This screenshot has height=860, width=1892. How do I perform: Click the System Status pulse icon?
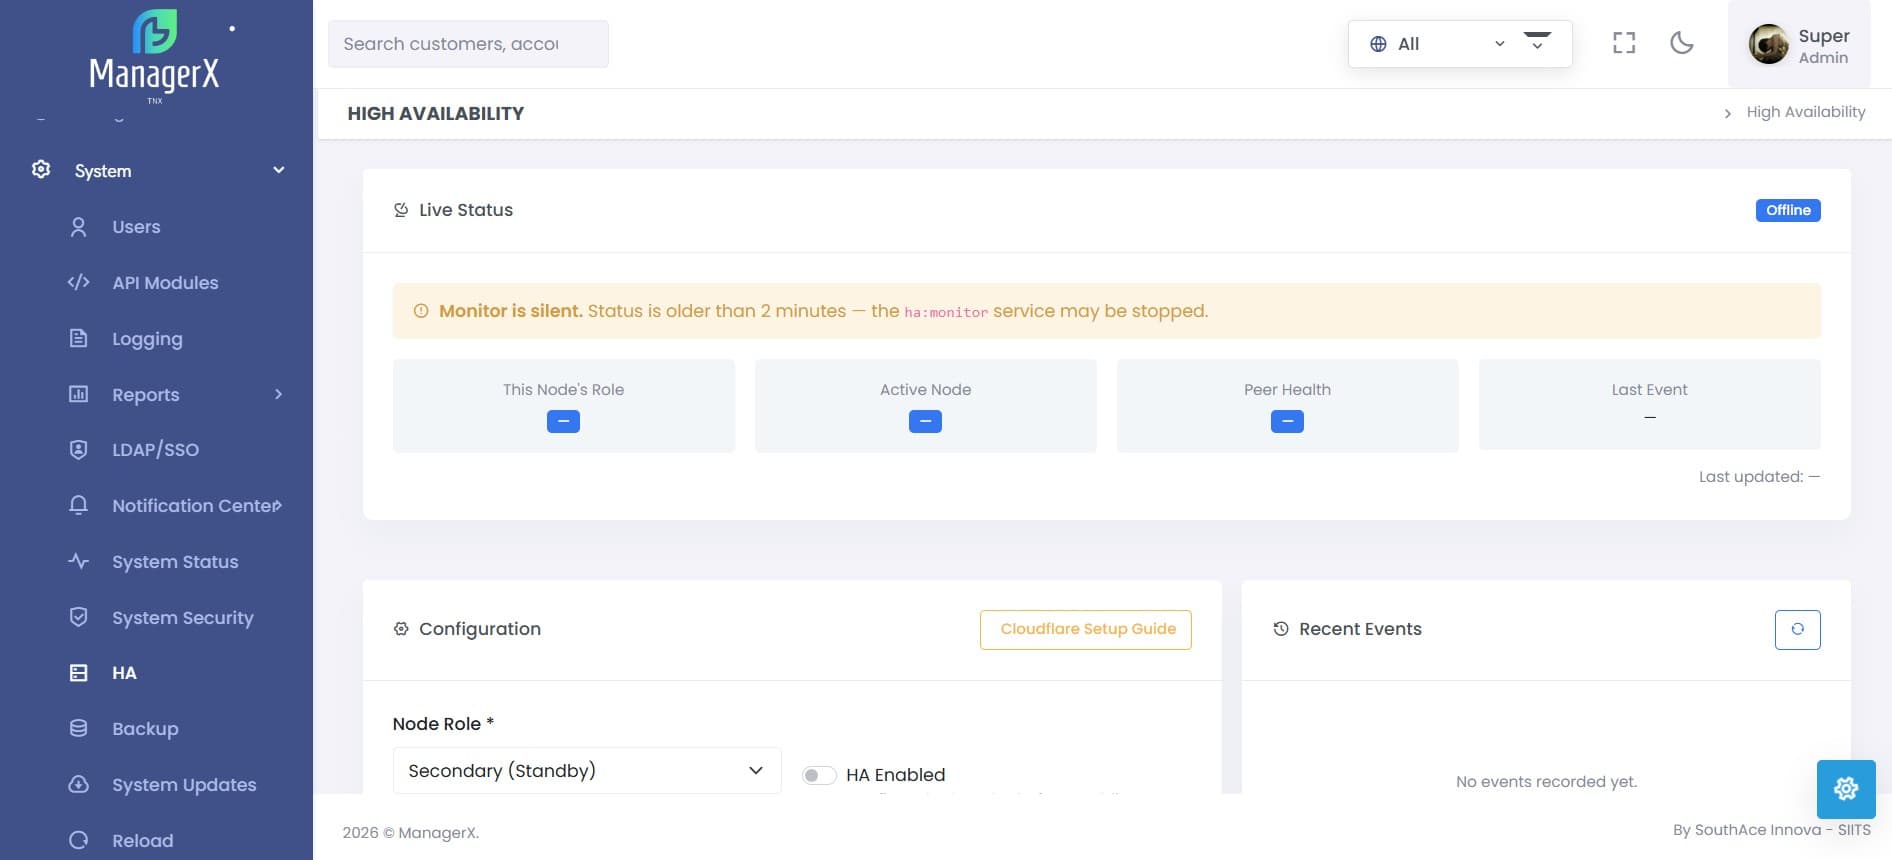pyautogui.click(x=78, y=561)
